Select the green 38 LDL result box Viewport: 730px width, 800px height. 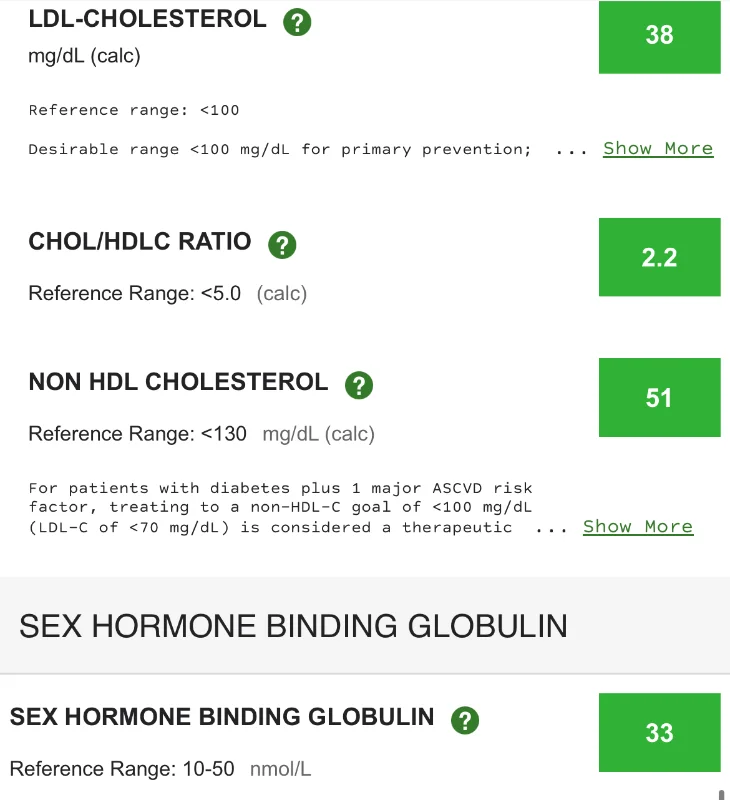(660, 37)
